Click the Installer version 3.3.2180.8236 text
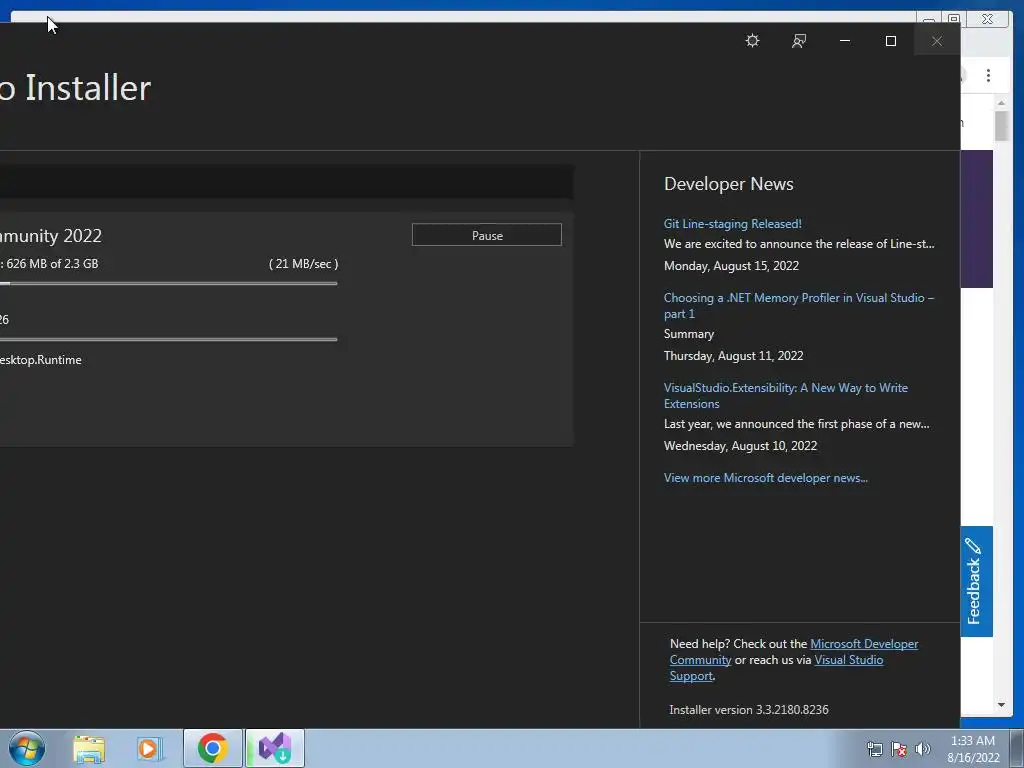 point(748,710)
